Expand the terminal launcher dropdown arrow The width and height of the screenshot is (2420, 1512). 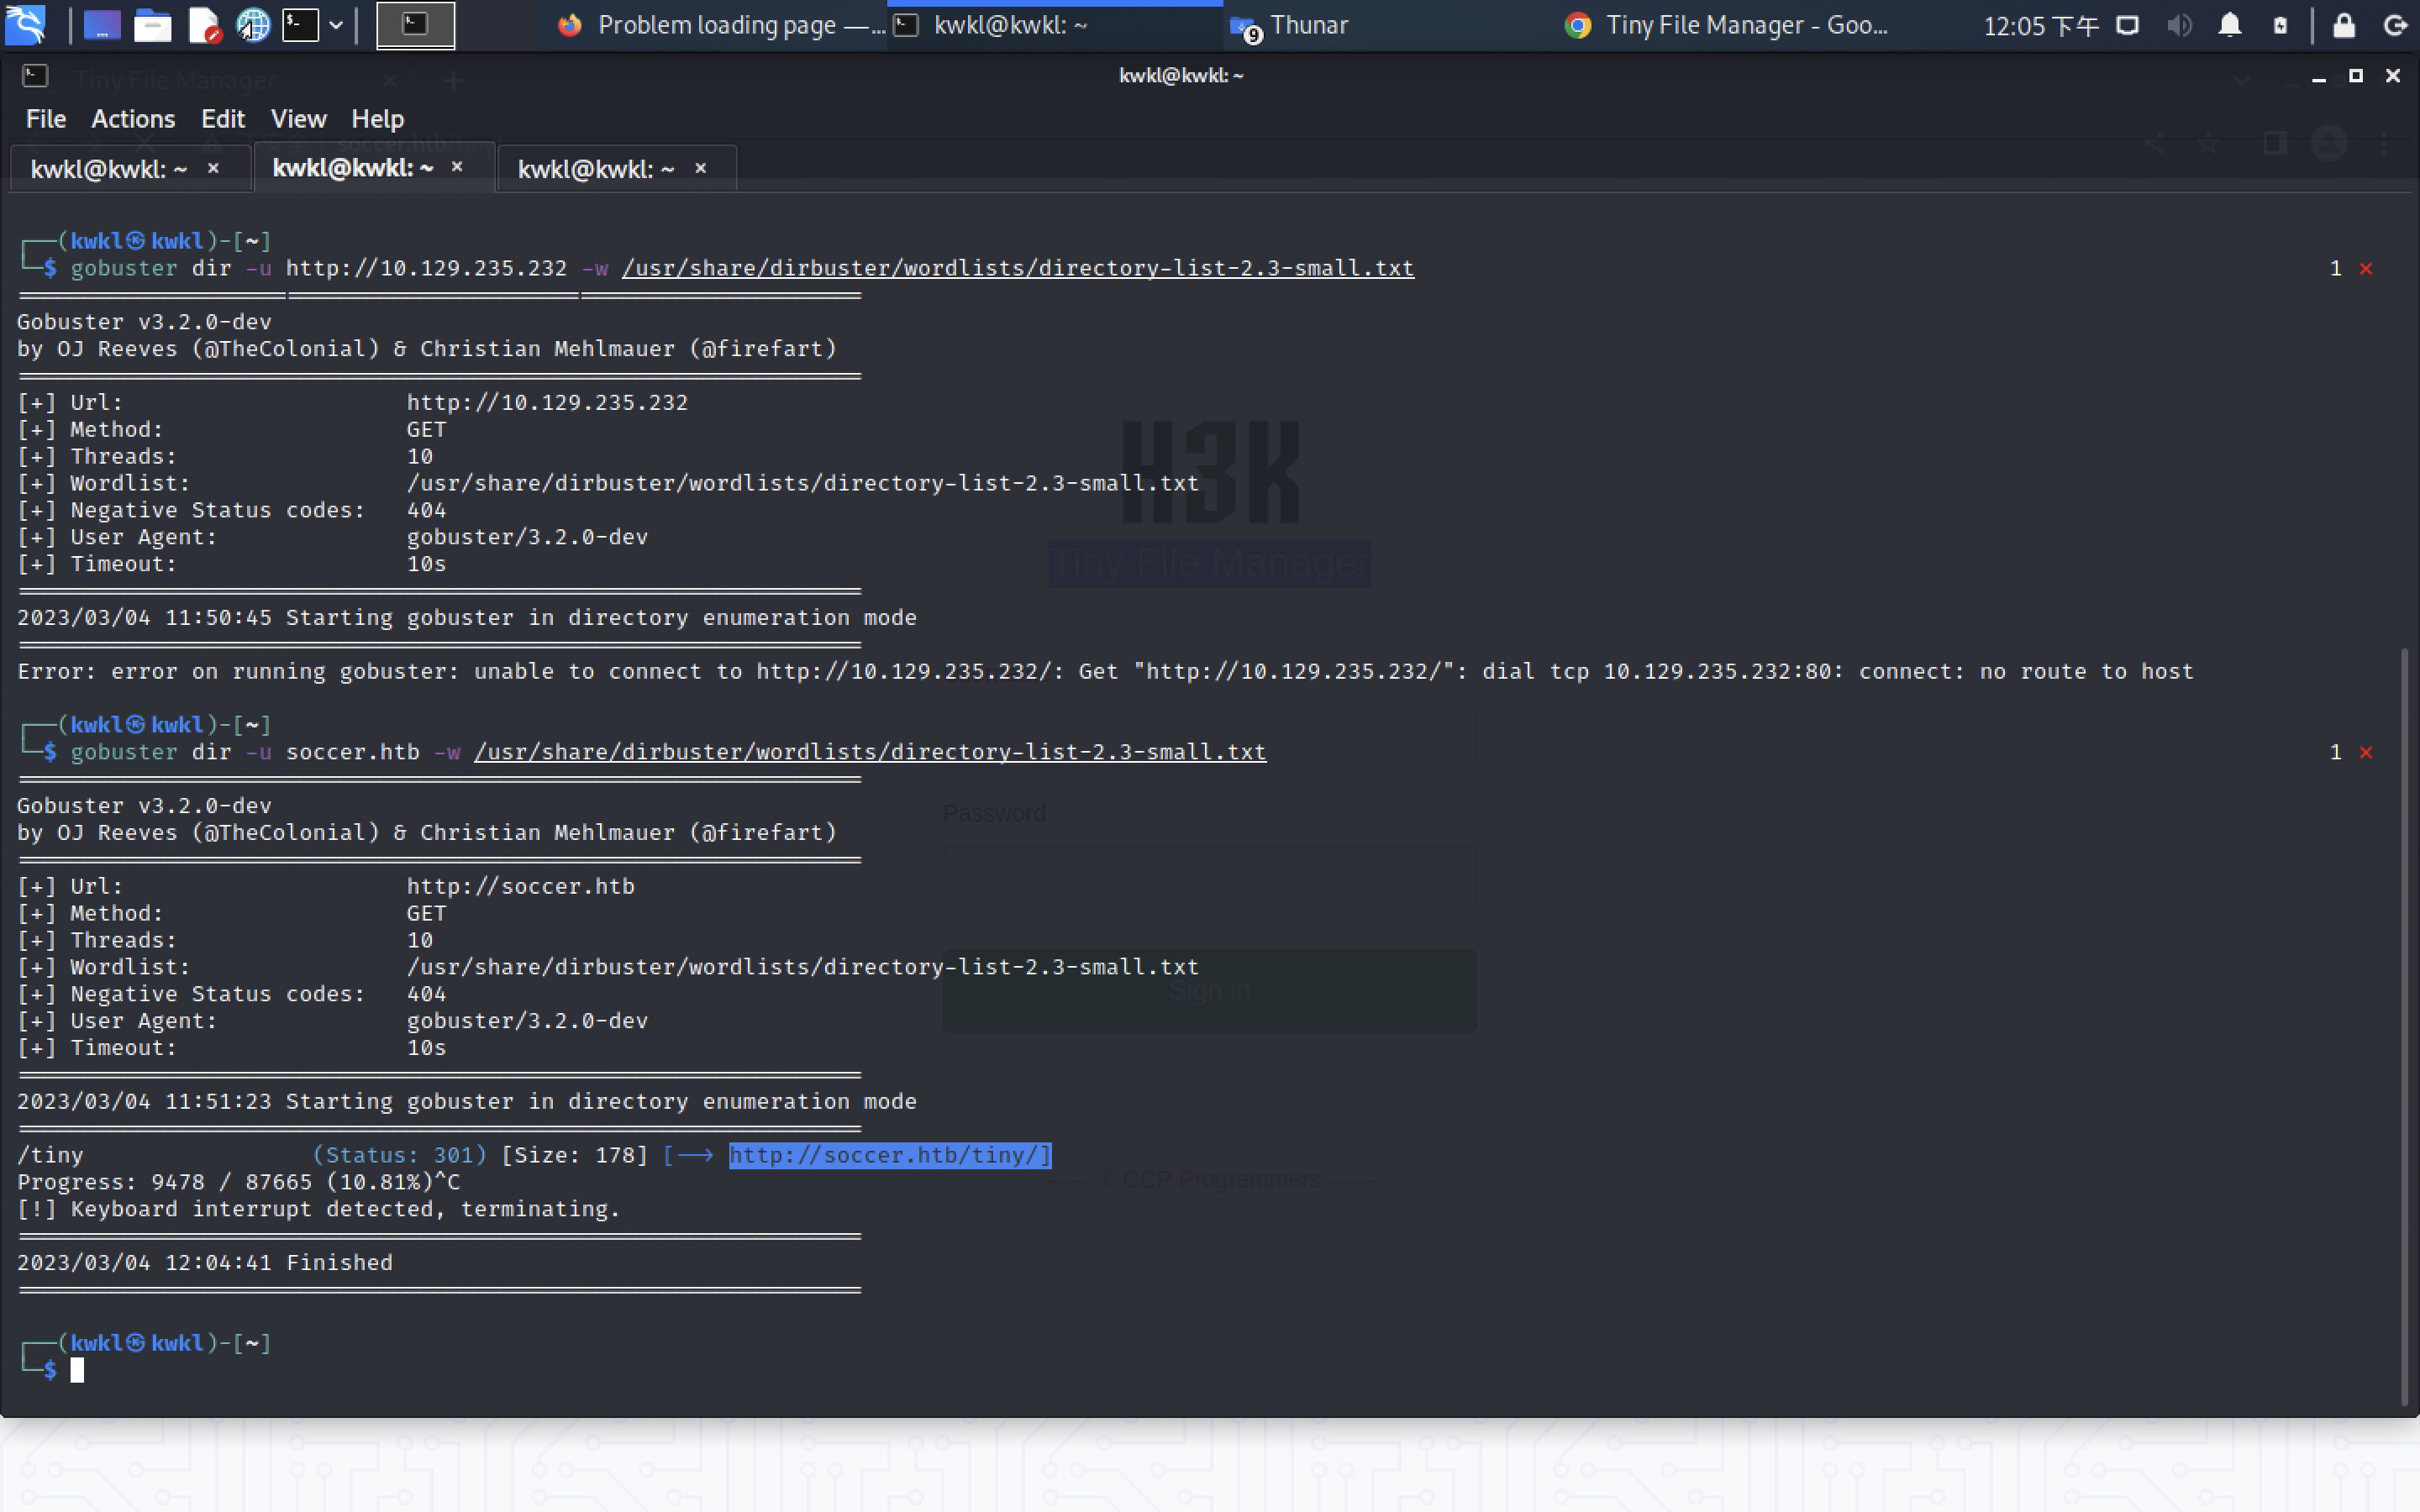[336, 25]
